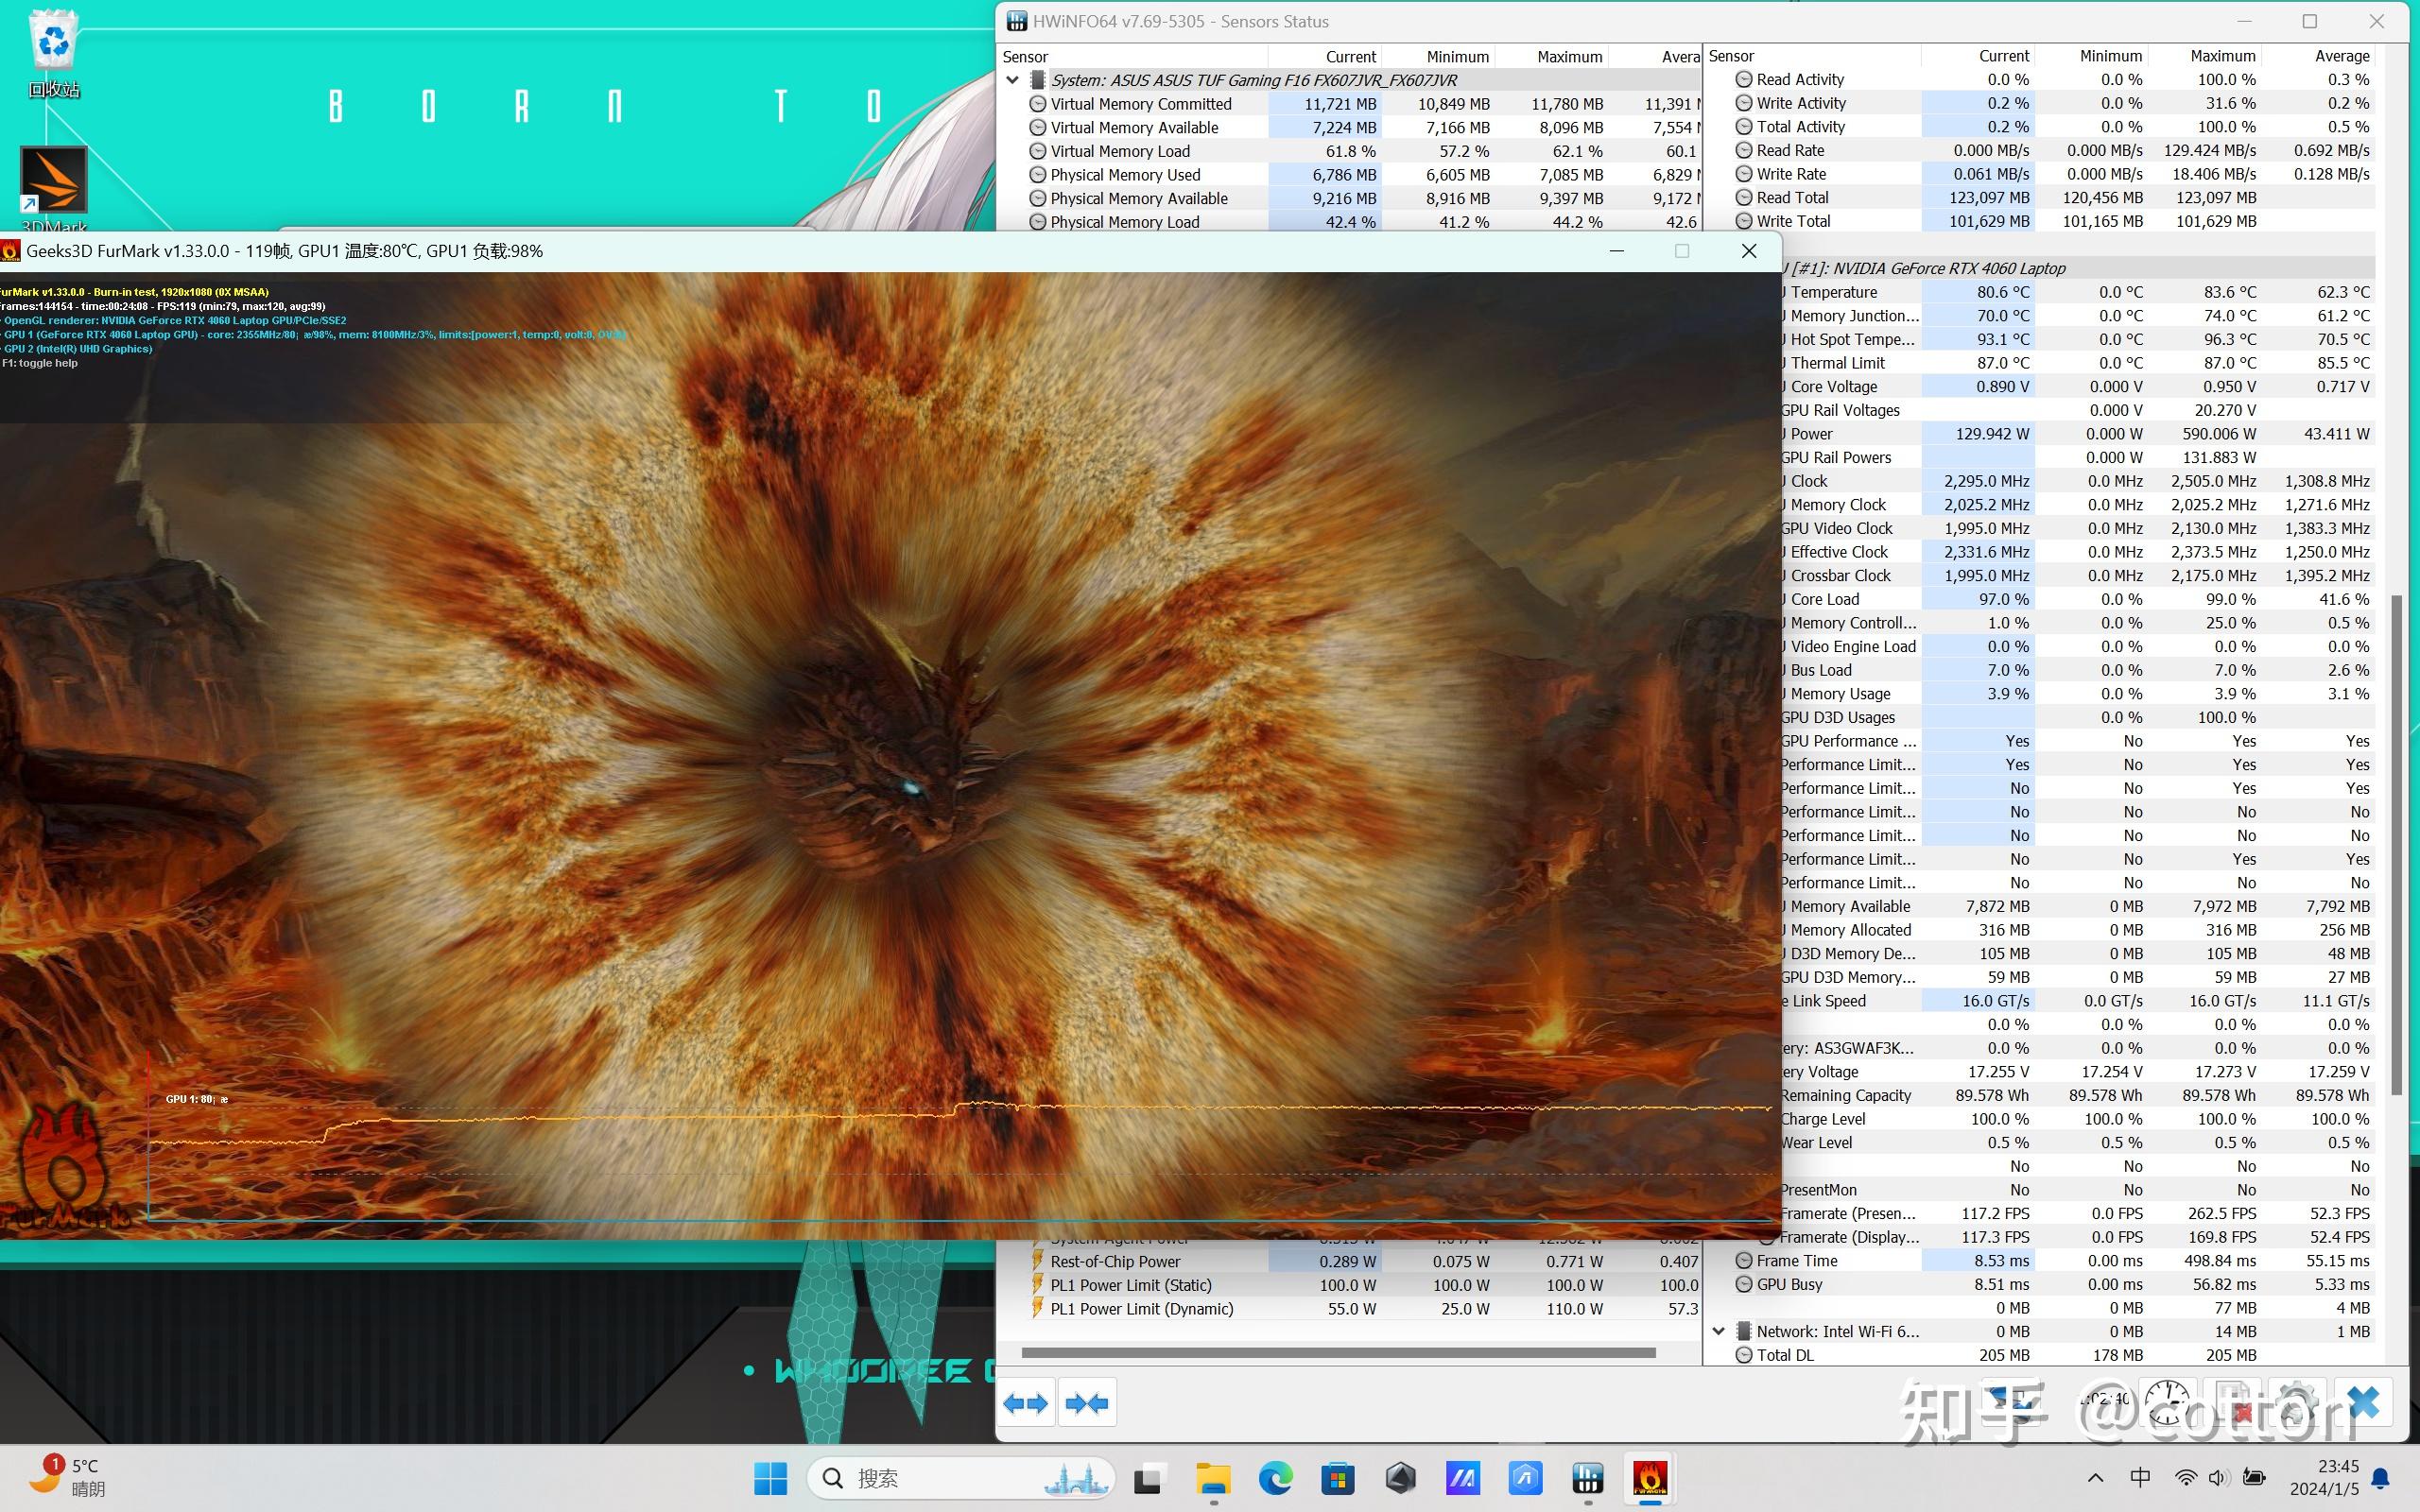
Task: Open the Windows Start menu
Action: coord(770,1478)
